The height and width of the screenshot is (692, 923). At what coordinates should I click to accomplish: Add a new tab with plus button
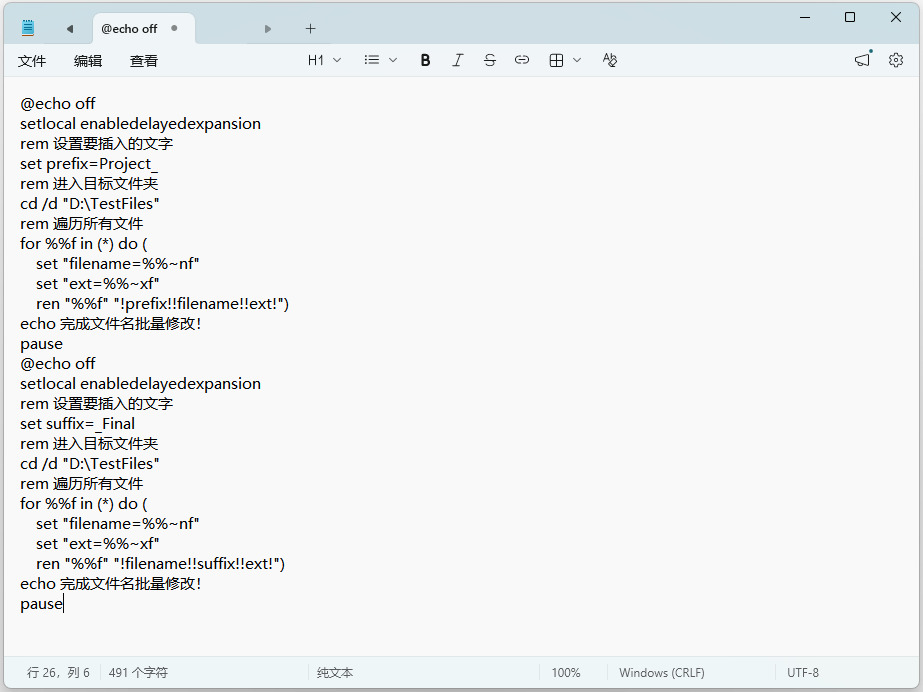click(310, 28)
